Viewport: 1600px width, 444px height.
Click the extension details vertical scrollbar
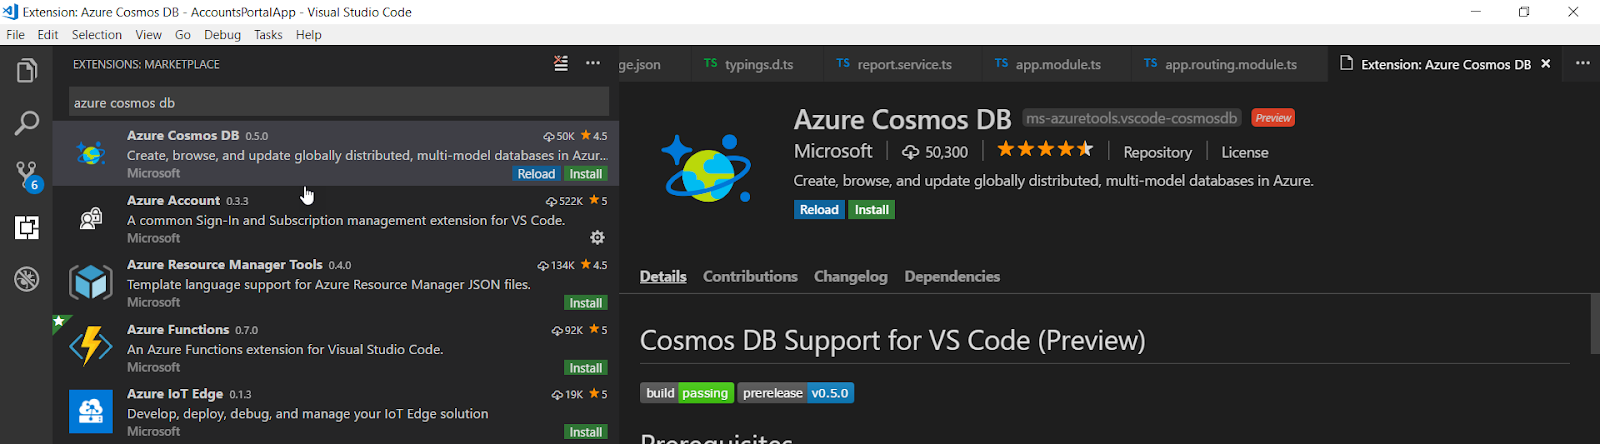[1594, 324]
